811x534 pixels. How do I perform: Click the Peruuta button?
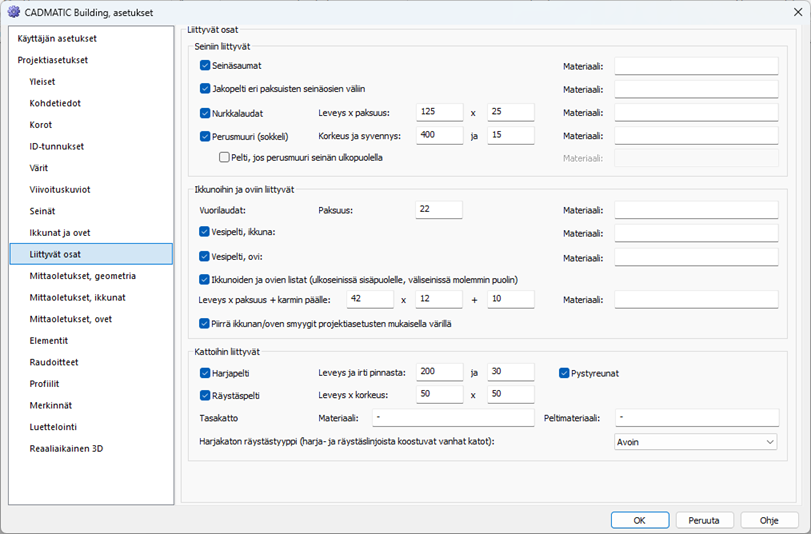[704, 520]
